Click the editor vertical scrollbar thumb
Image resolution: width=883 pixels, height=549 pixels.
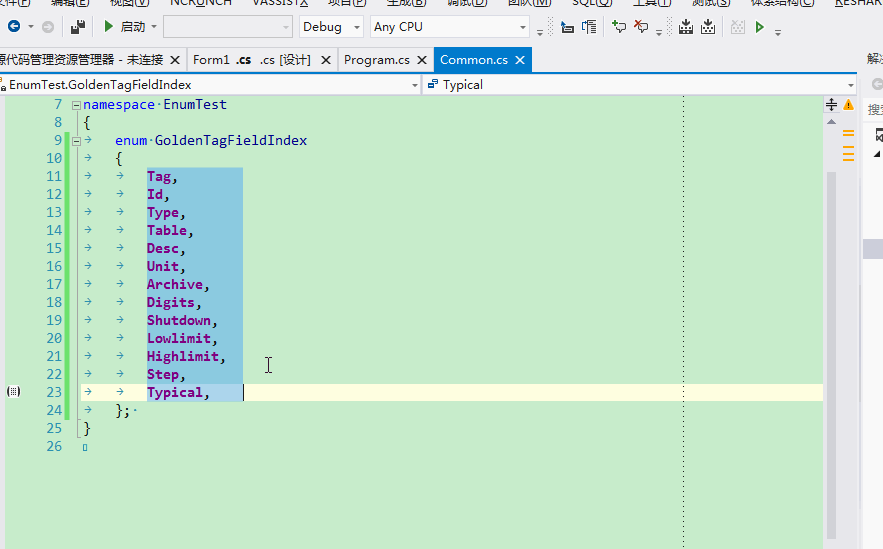pos(831,355)
